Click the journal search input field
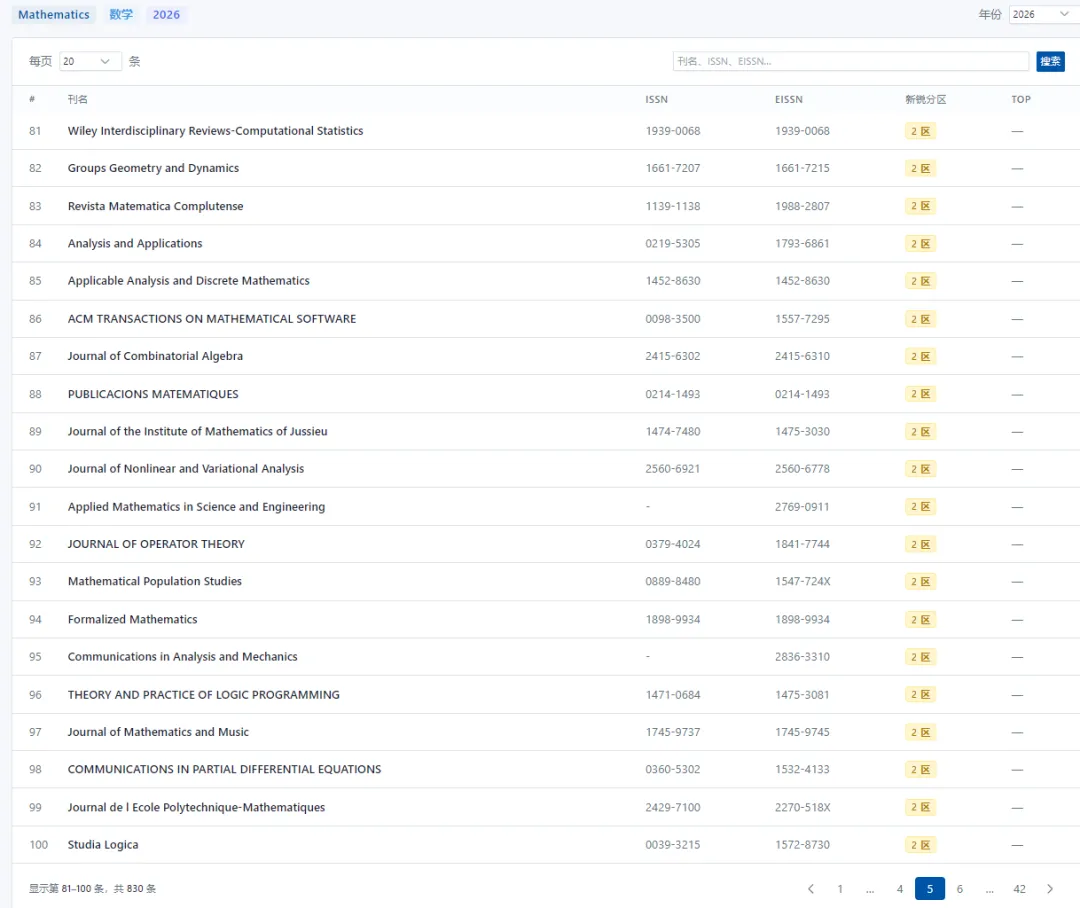 [x=851, y=61]
